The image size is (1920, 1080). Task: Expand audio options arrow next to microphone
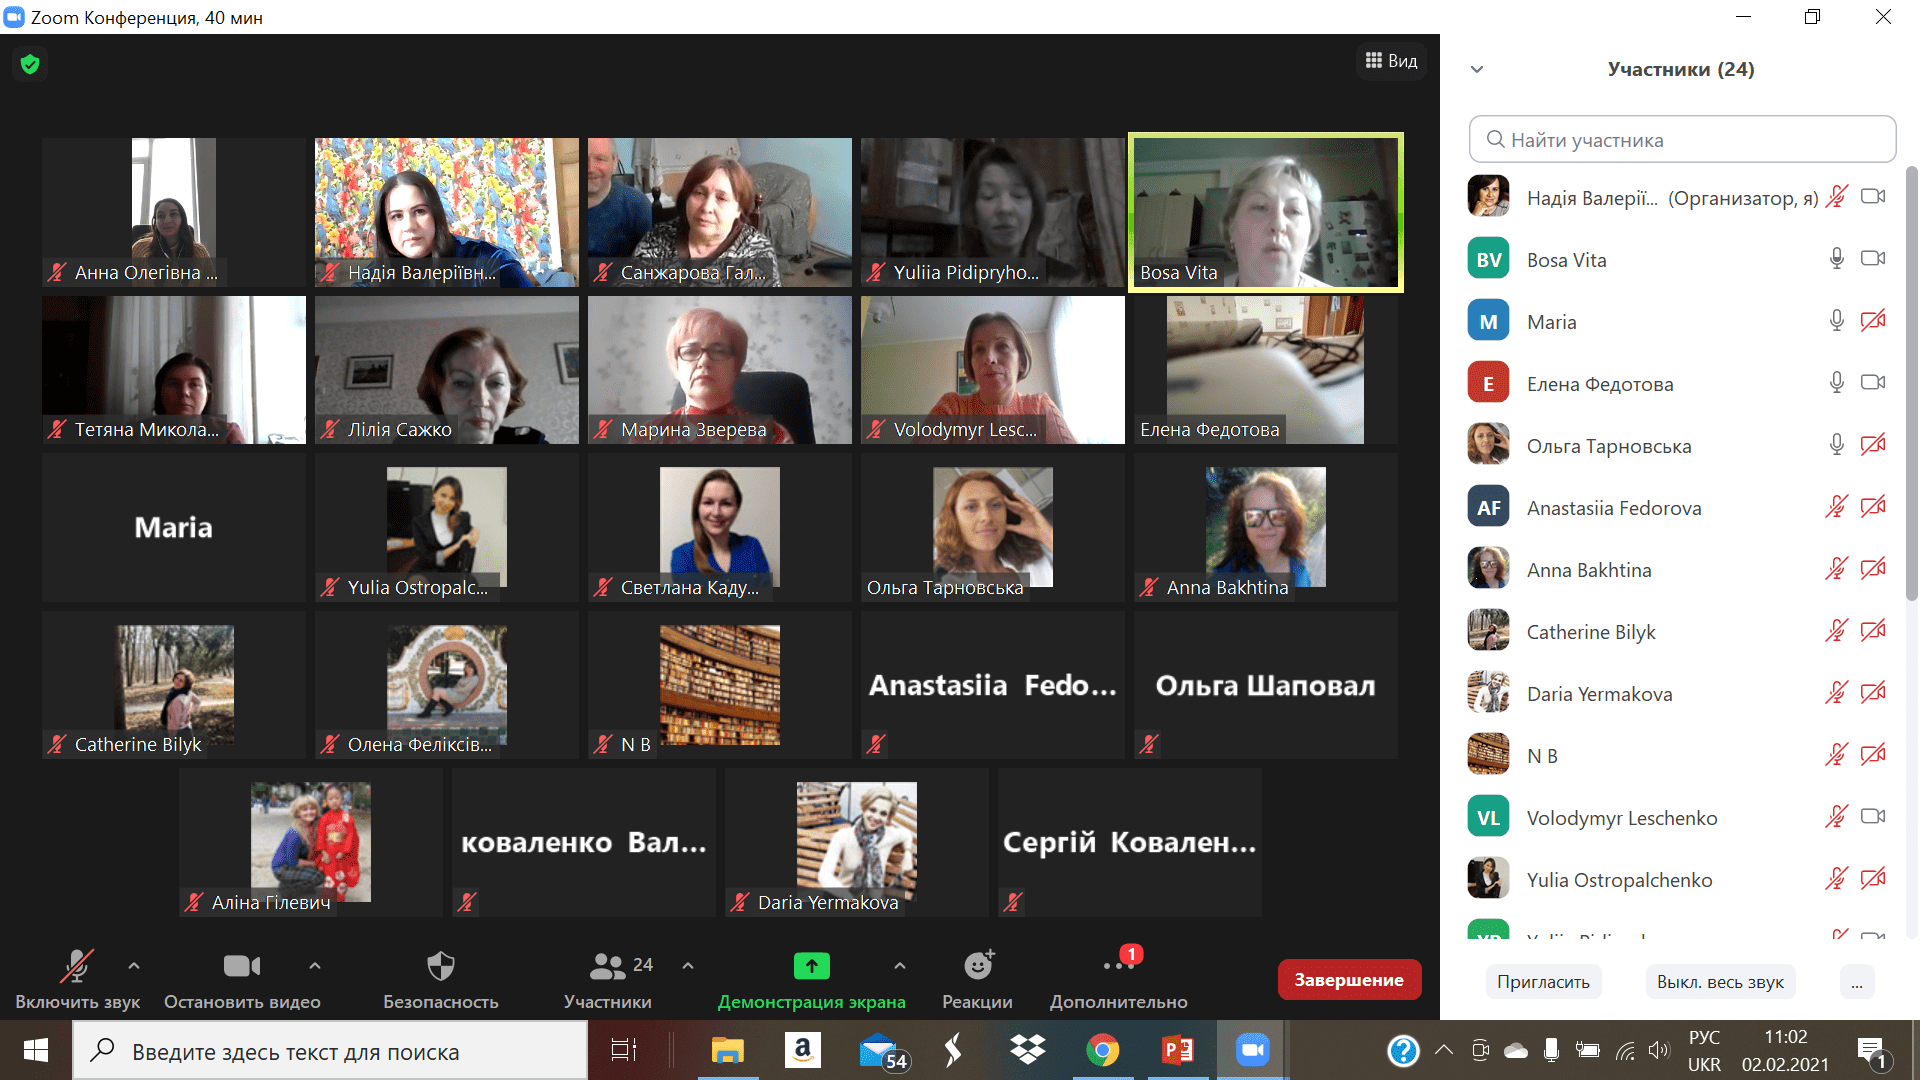click(134, 966)
